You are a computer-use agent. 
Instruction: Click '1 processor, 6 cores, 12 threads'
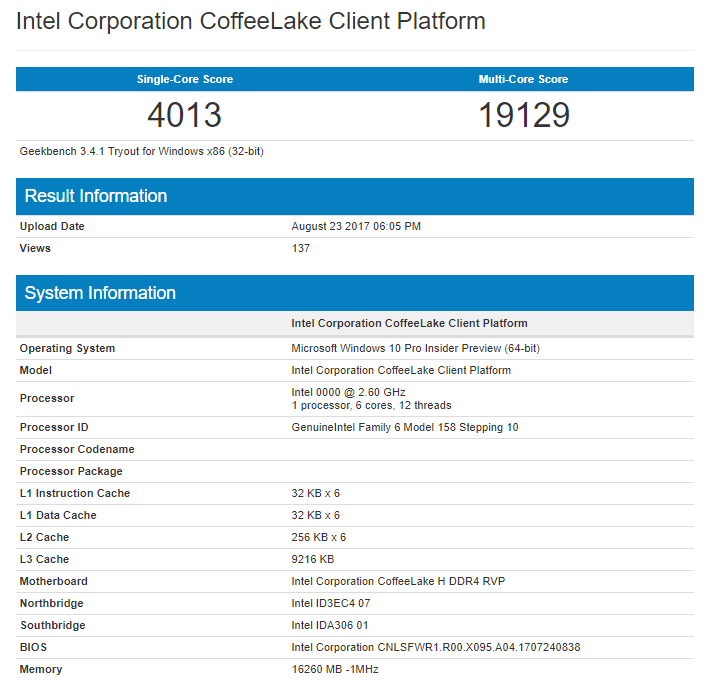pos(371,405)
